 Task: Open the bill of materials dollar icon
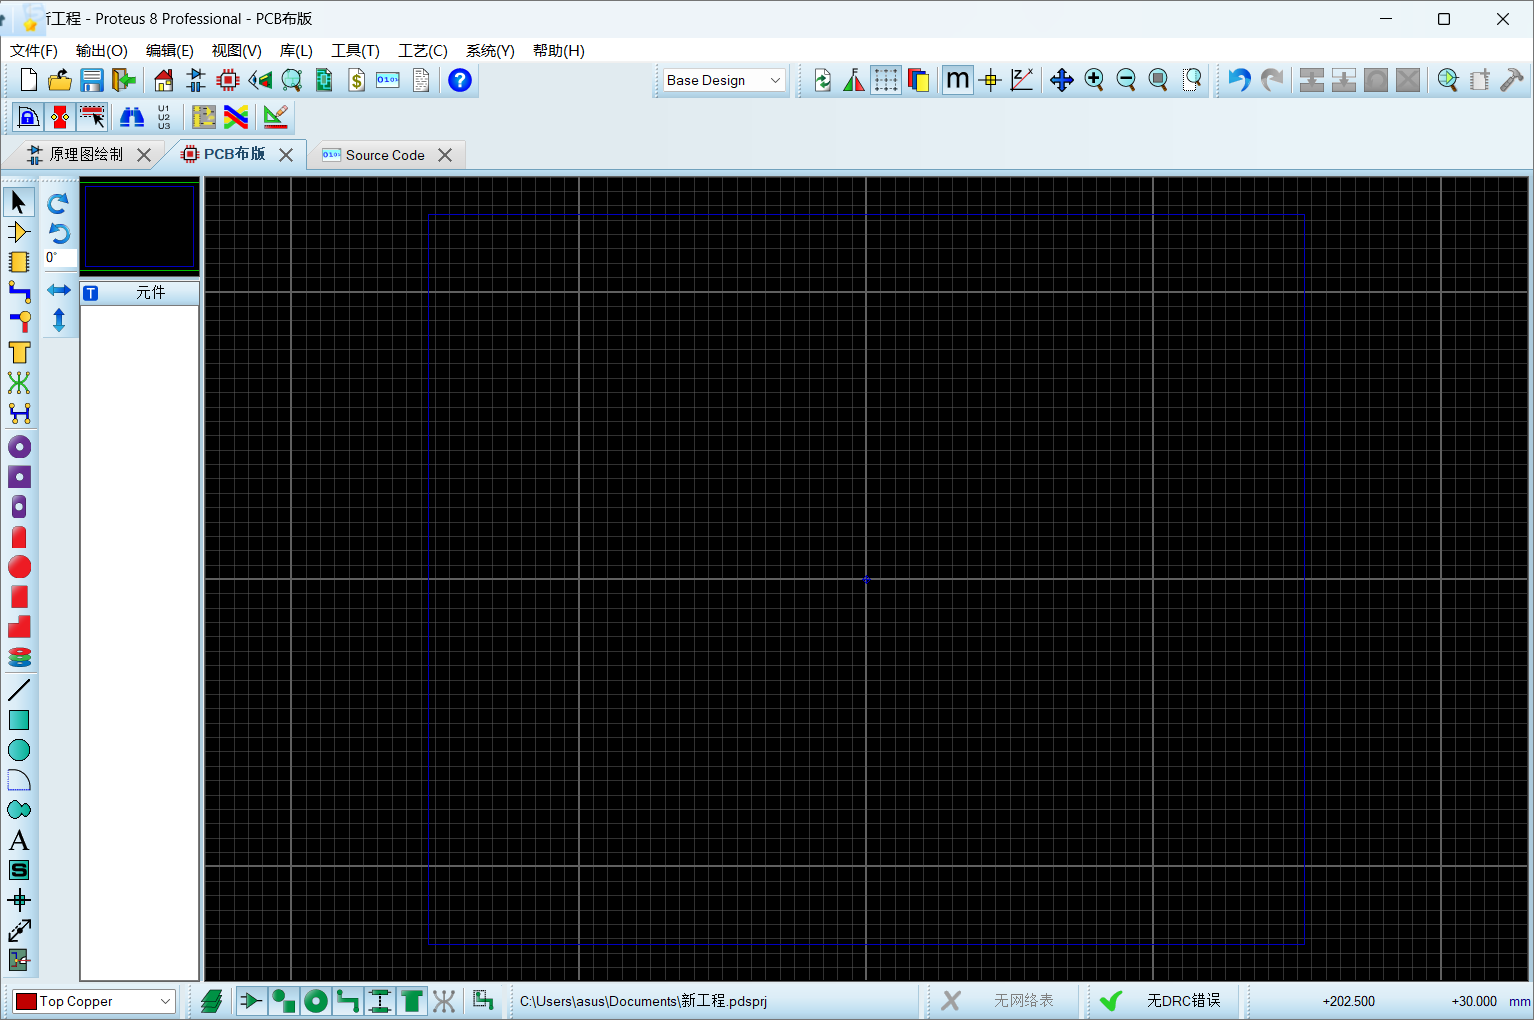point(356,80)
